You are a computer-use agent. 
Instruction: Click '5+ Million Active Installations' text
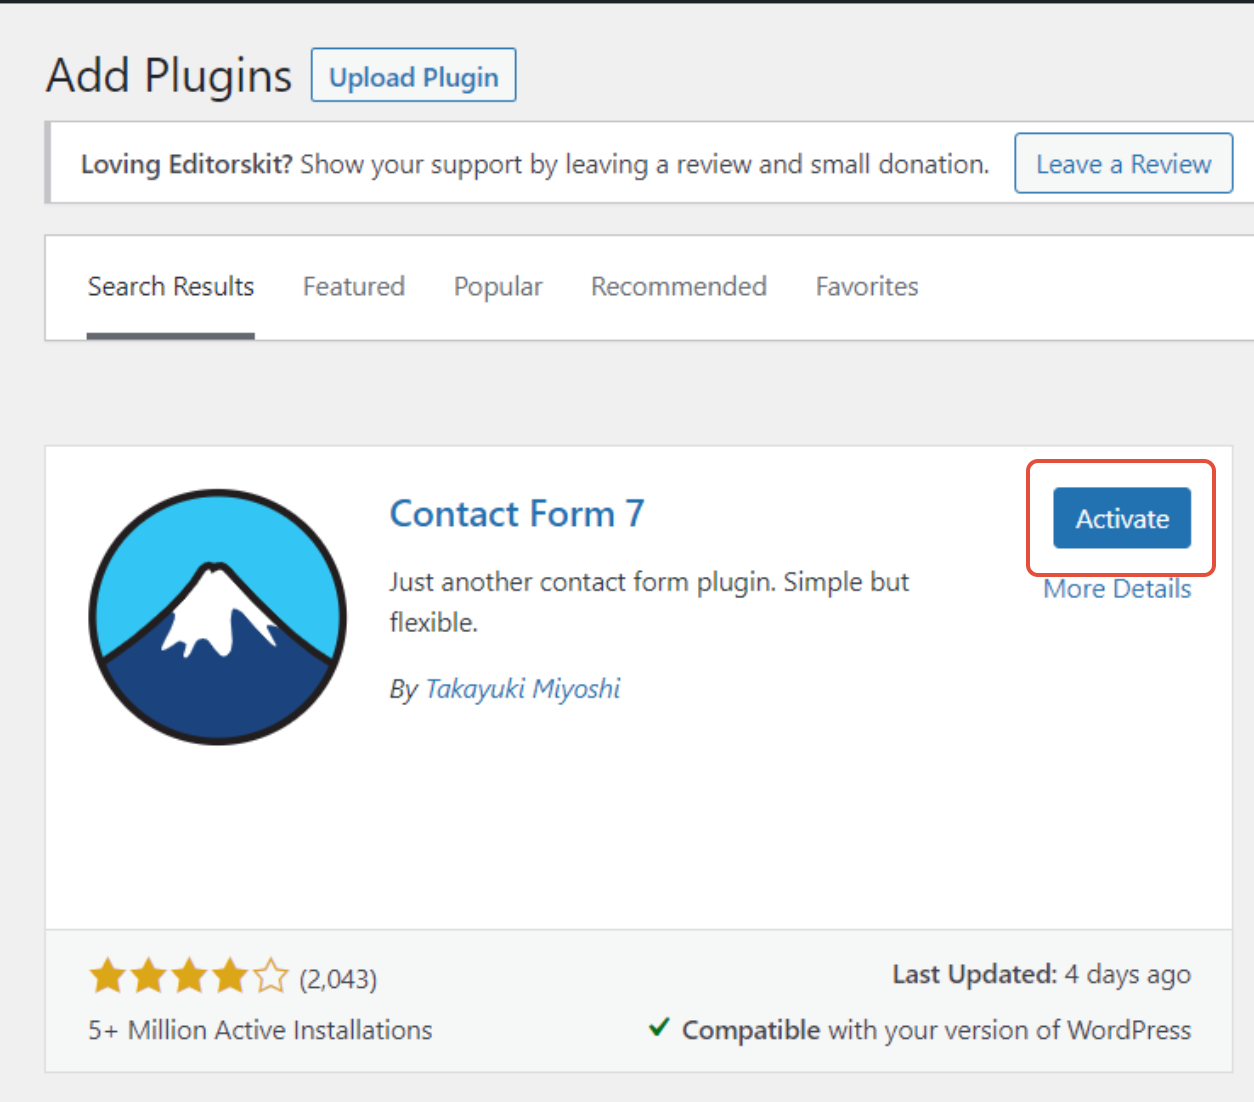coord(260,1030)
